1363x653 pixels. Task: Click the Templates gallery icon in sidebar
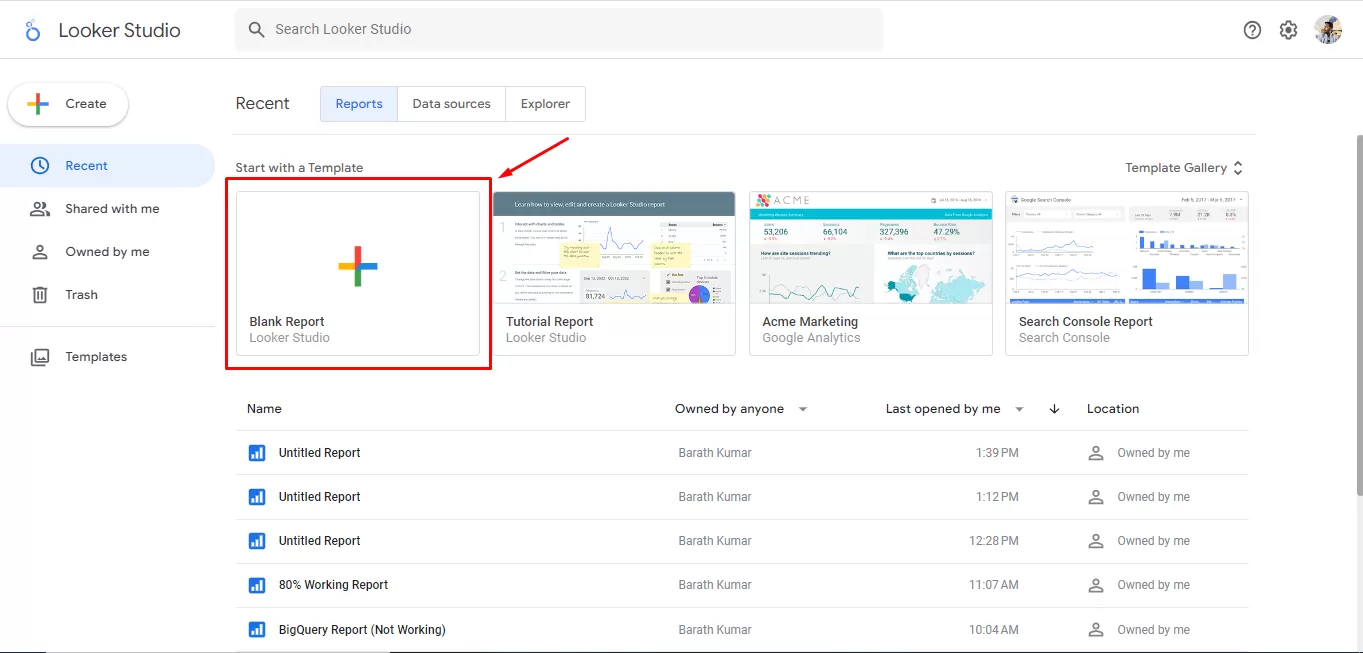coord(40,357)
